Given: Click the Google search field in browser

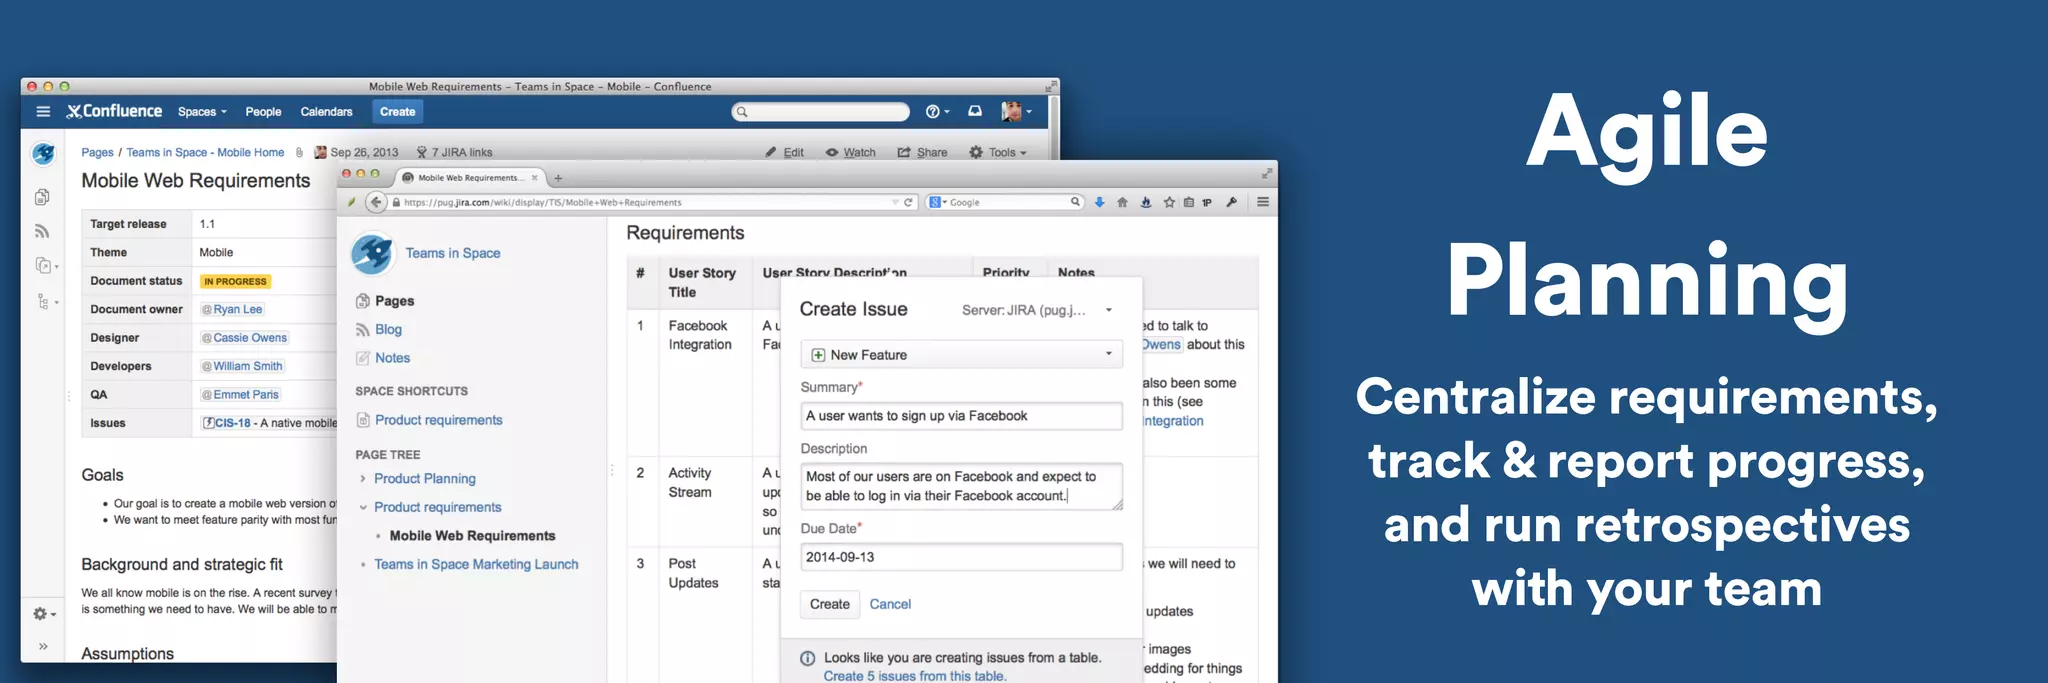Looking at the screenshot, I should point(1007,202).
